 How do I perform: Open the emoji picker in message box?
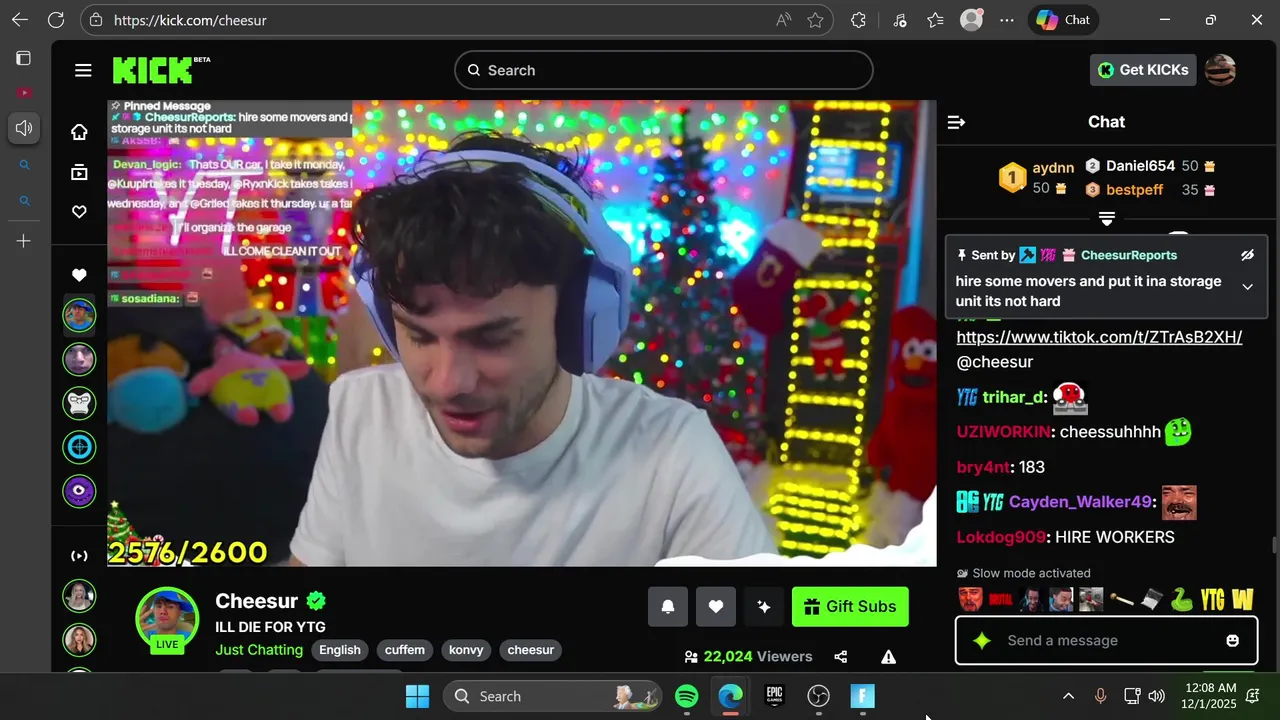tap(1233, 641)
